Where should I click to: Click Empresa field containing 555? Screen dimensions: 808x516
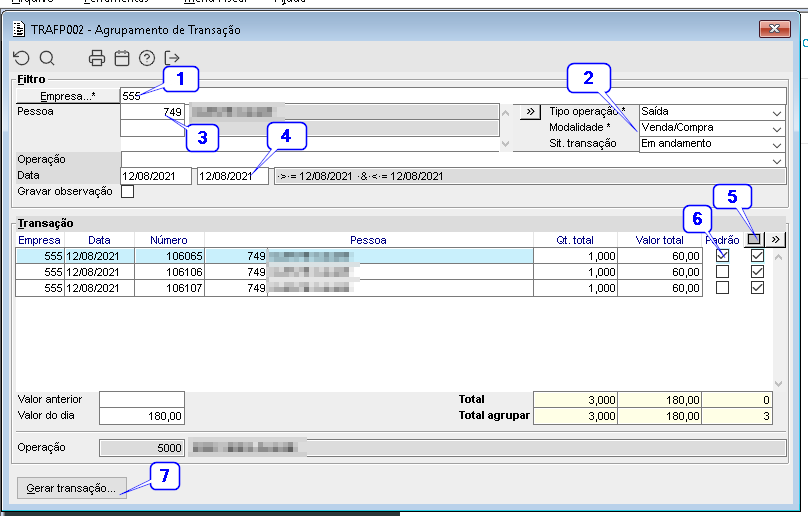click(x=453, y=96)
